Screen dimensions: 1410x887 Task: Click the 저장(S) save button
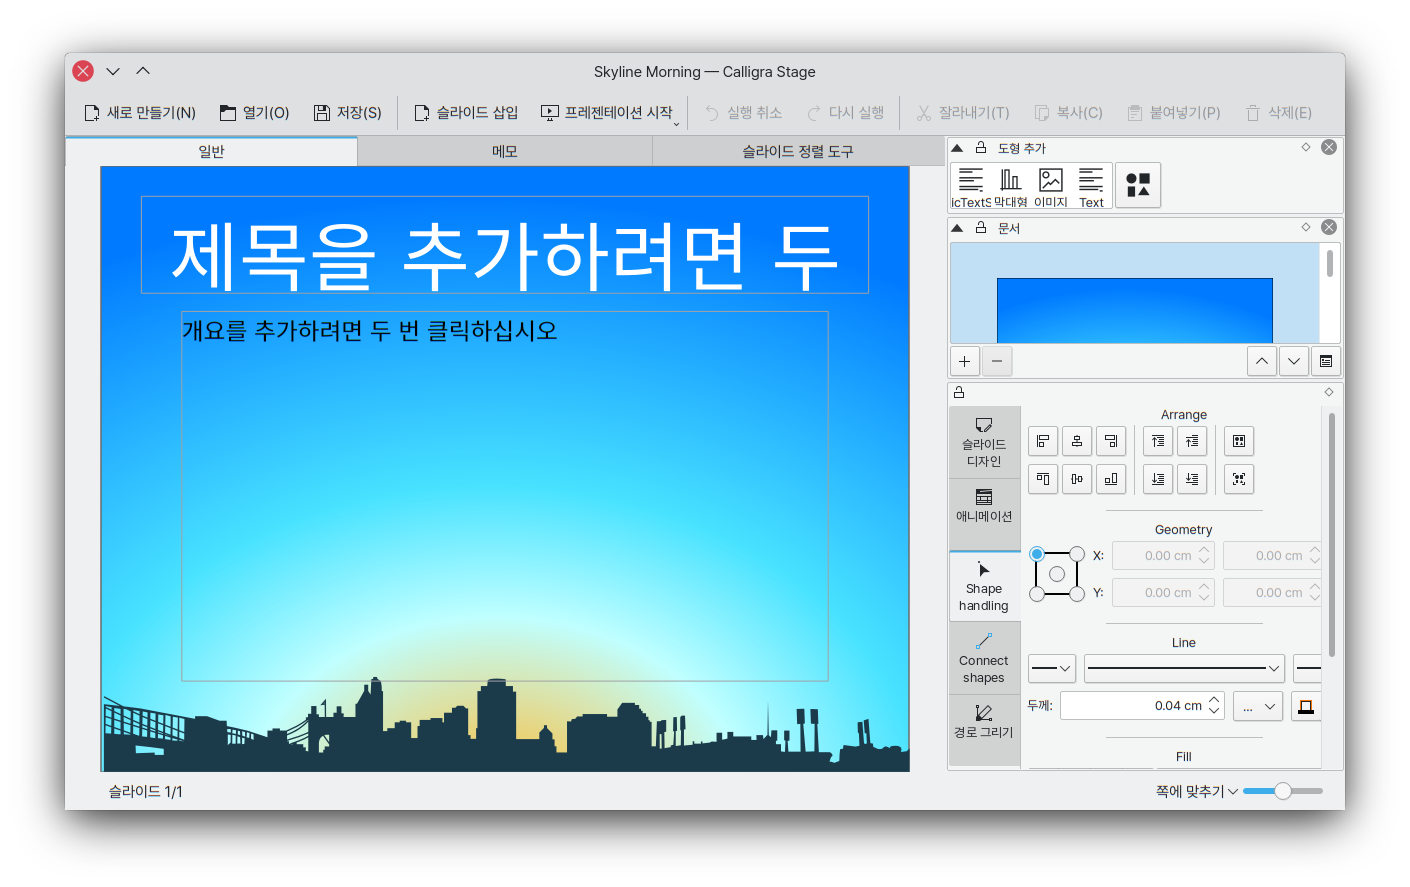click(348, 113)
